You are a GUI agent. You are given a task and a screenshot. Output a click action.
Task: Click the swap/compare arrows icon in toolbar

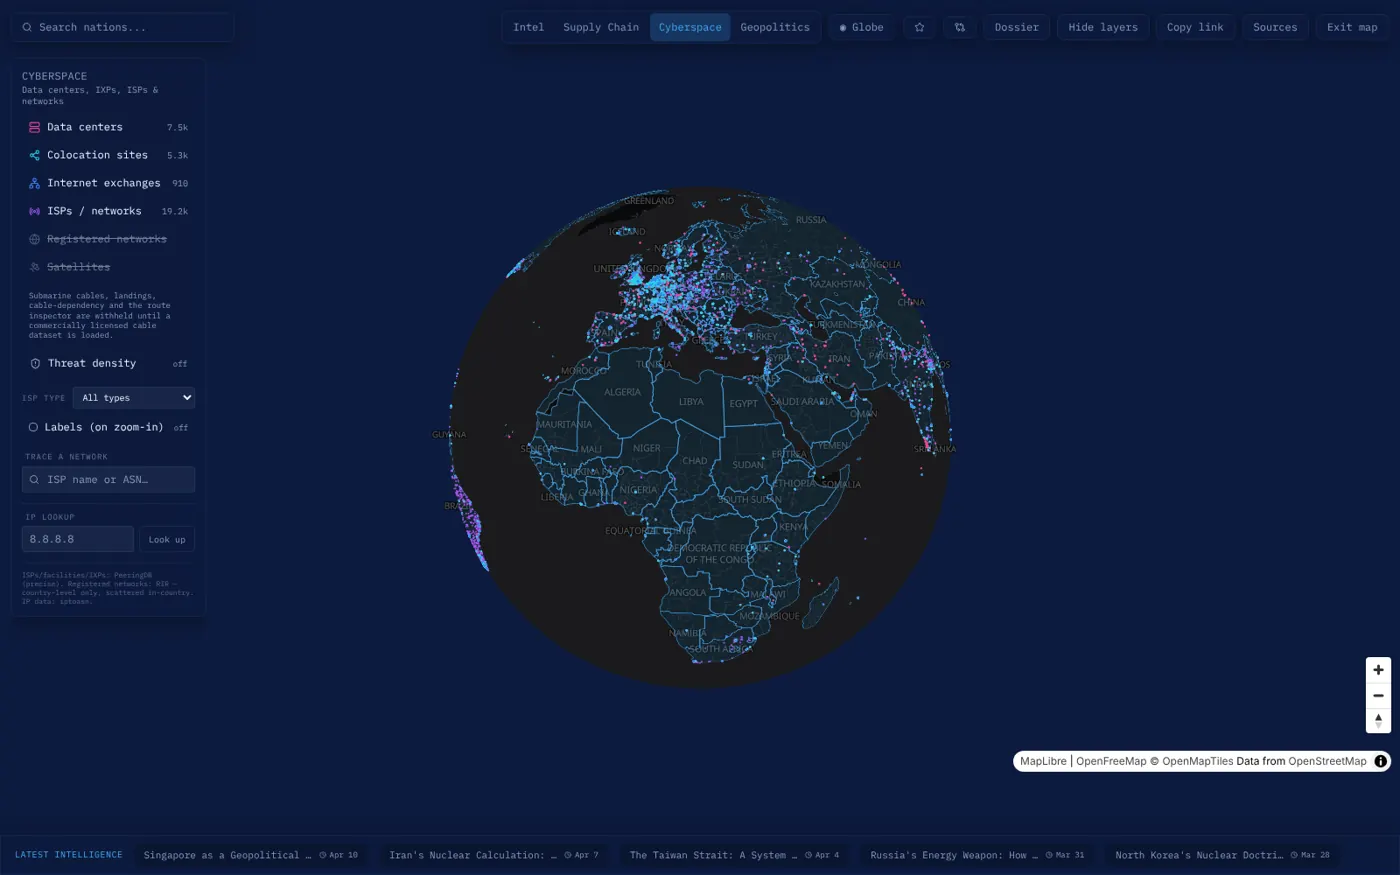tap(959, 27)
